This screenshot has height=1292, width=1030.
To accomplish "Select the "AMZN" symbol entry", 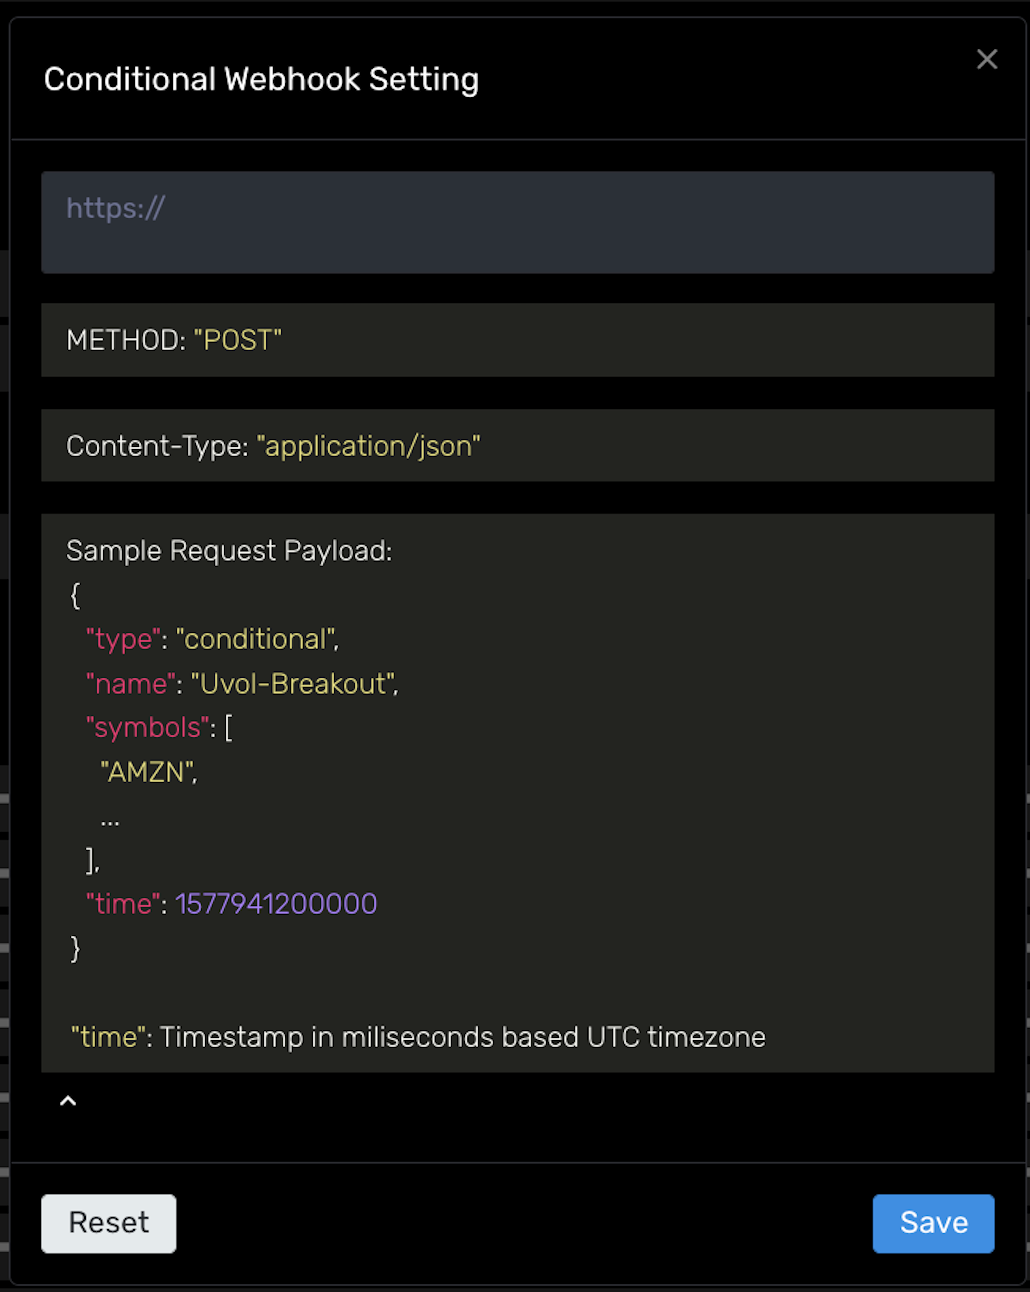I will (x=147, y=772).
